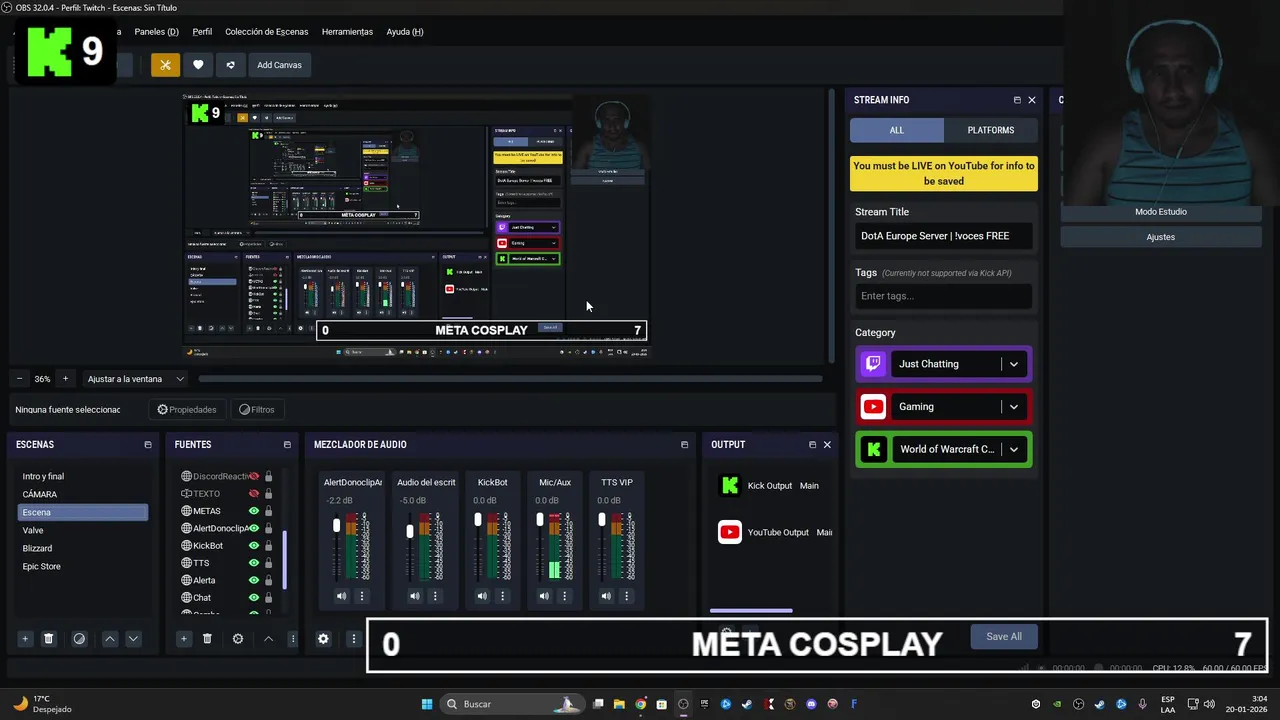Viewport: 1280px width, 720px height.
Task: Open Ajustes settings button
Action: (x=1161, y=237)
